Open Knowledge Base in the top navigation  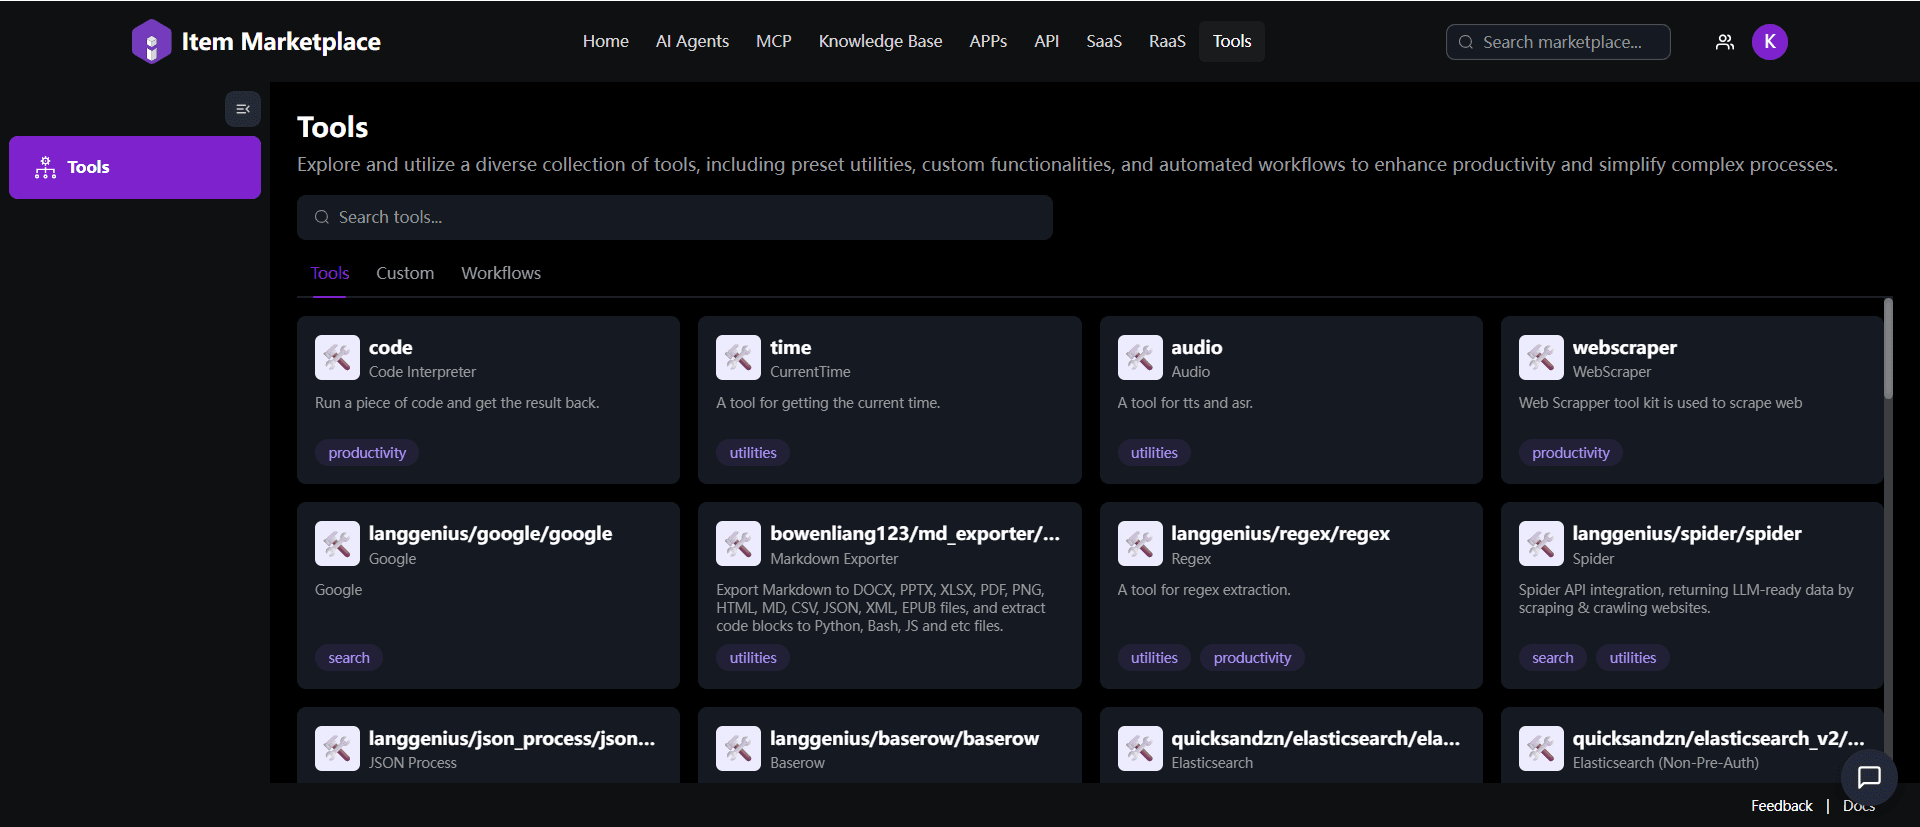pyautogui.click(x=880, y=41)
